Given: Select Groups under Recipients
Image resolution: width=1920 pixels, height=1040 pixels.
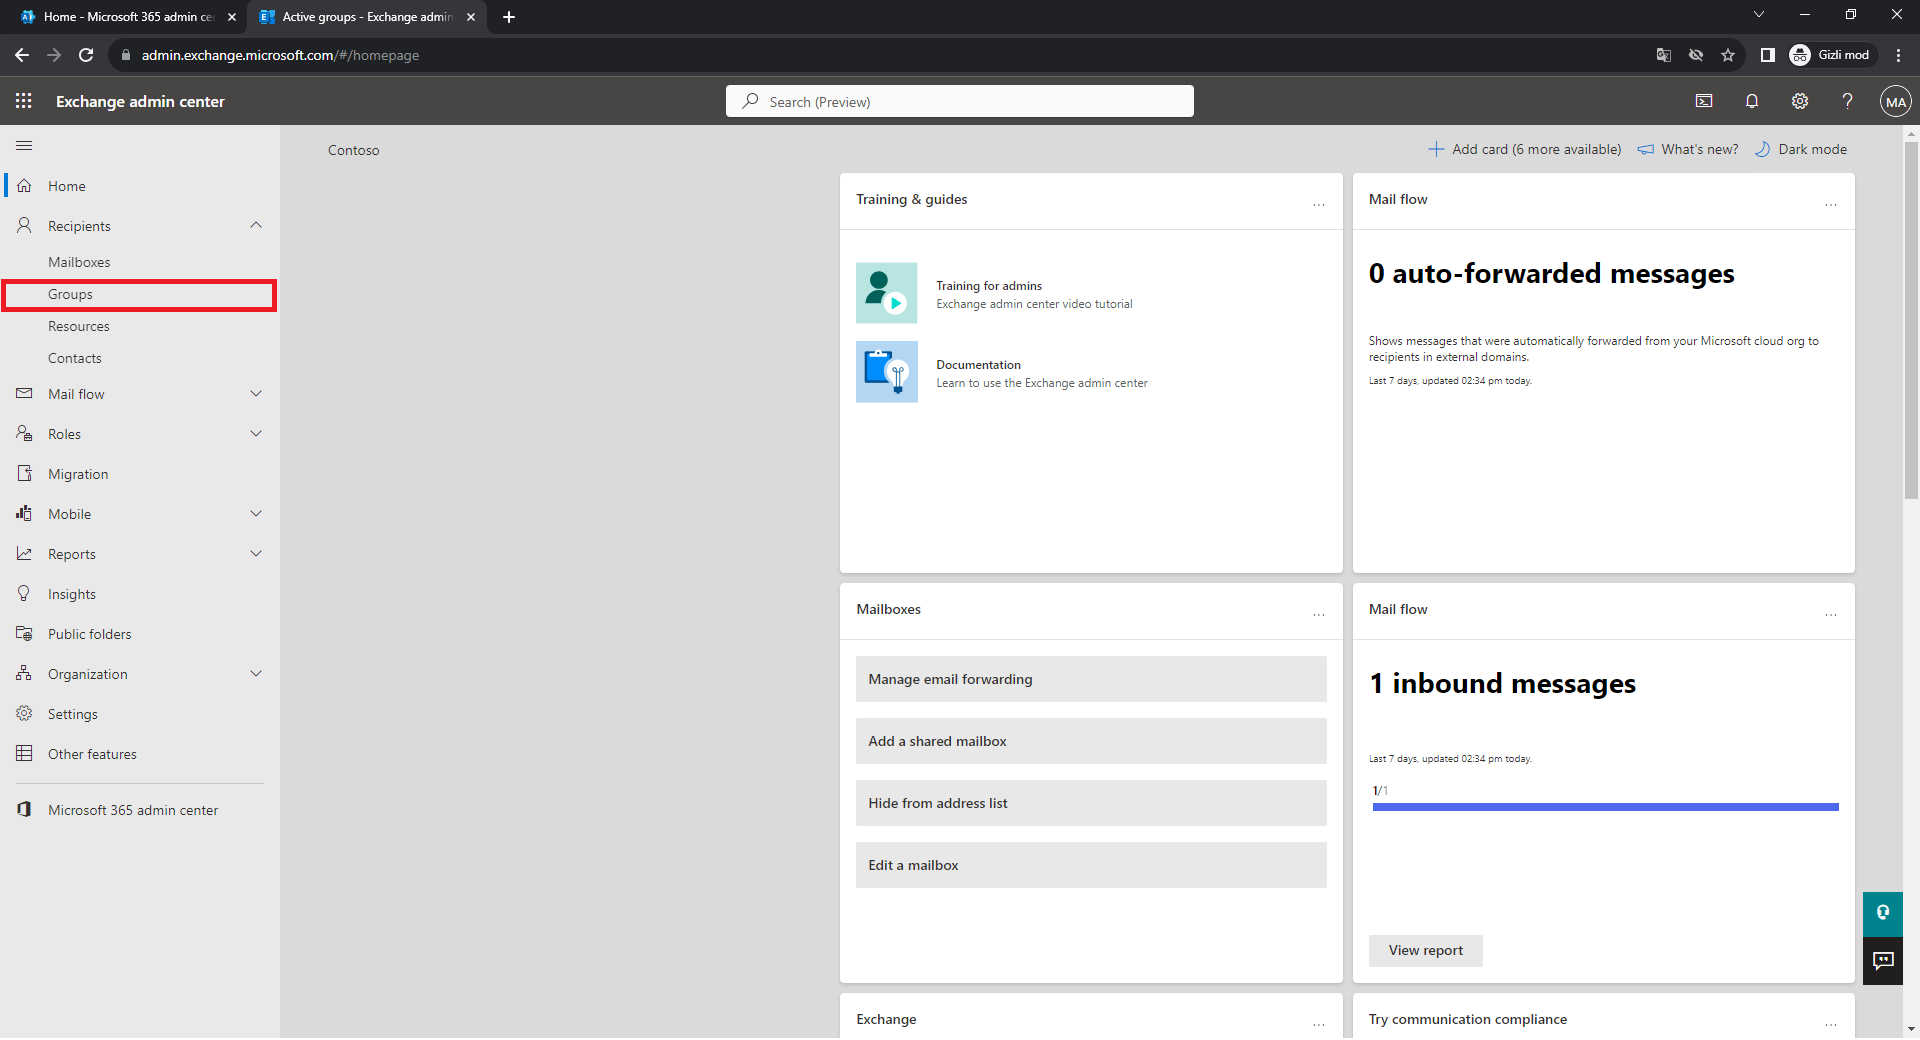Looking at the screenshot, I should click(70, 295).
